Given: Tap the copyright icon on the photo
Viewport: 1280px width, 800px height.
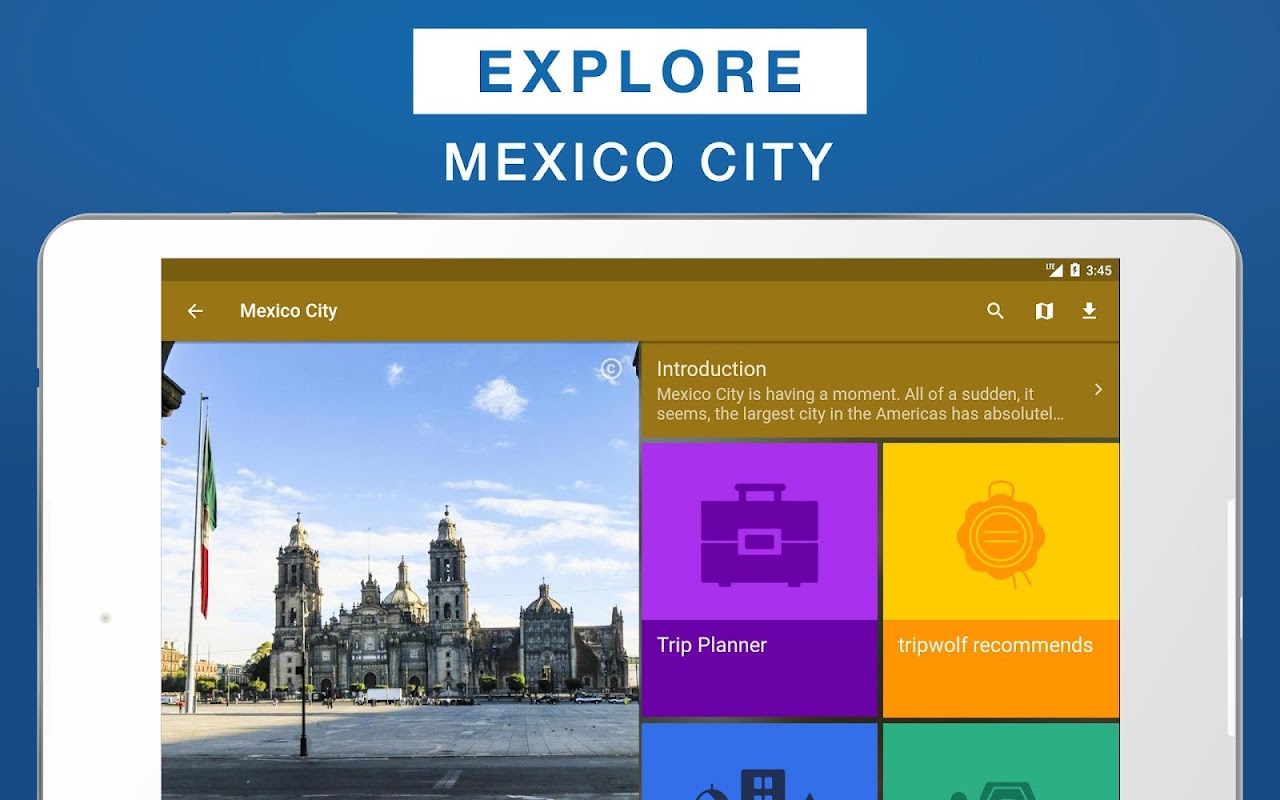Looking at the screenshot, I should pyautogui.click(x=611, y=370).
